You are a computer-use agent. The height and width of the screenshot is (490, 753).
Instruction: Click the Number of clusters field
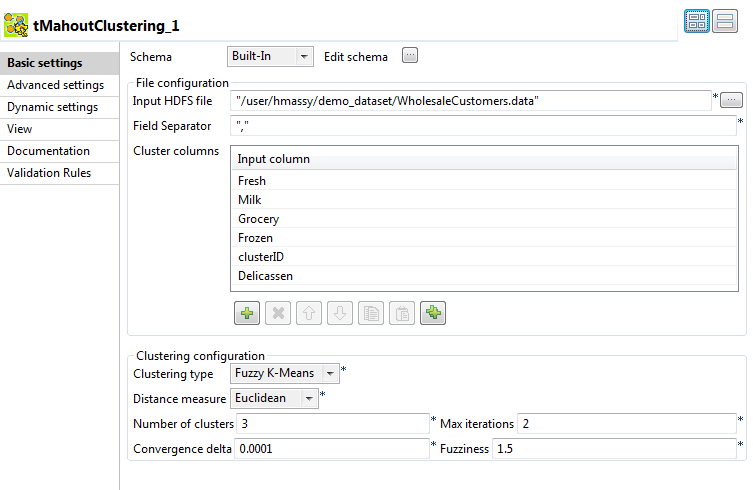click(x=332, y=424)
